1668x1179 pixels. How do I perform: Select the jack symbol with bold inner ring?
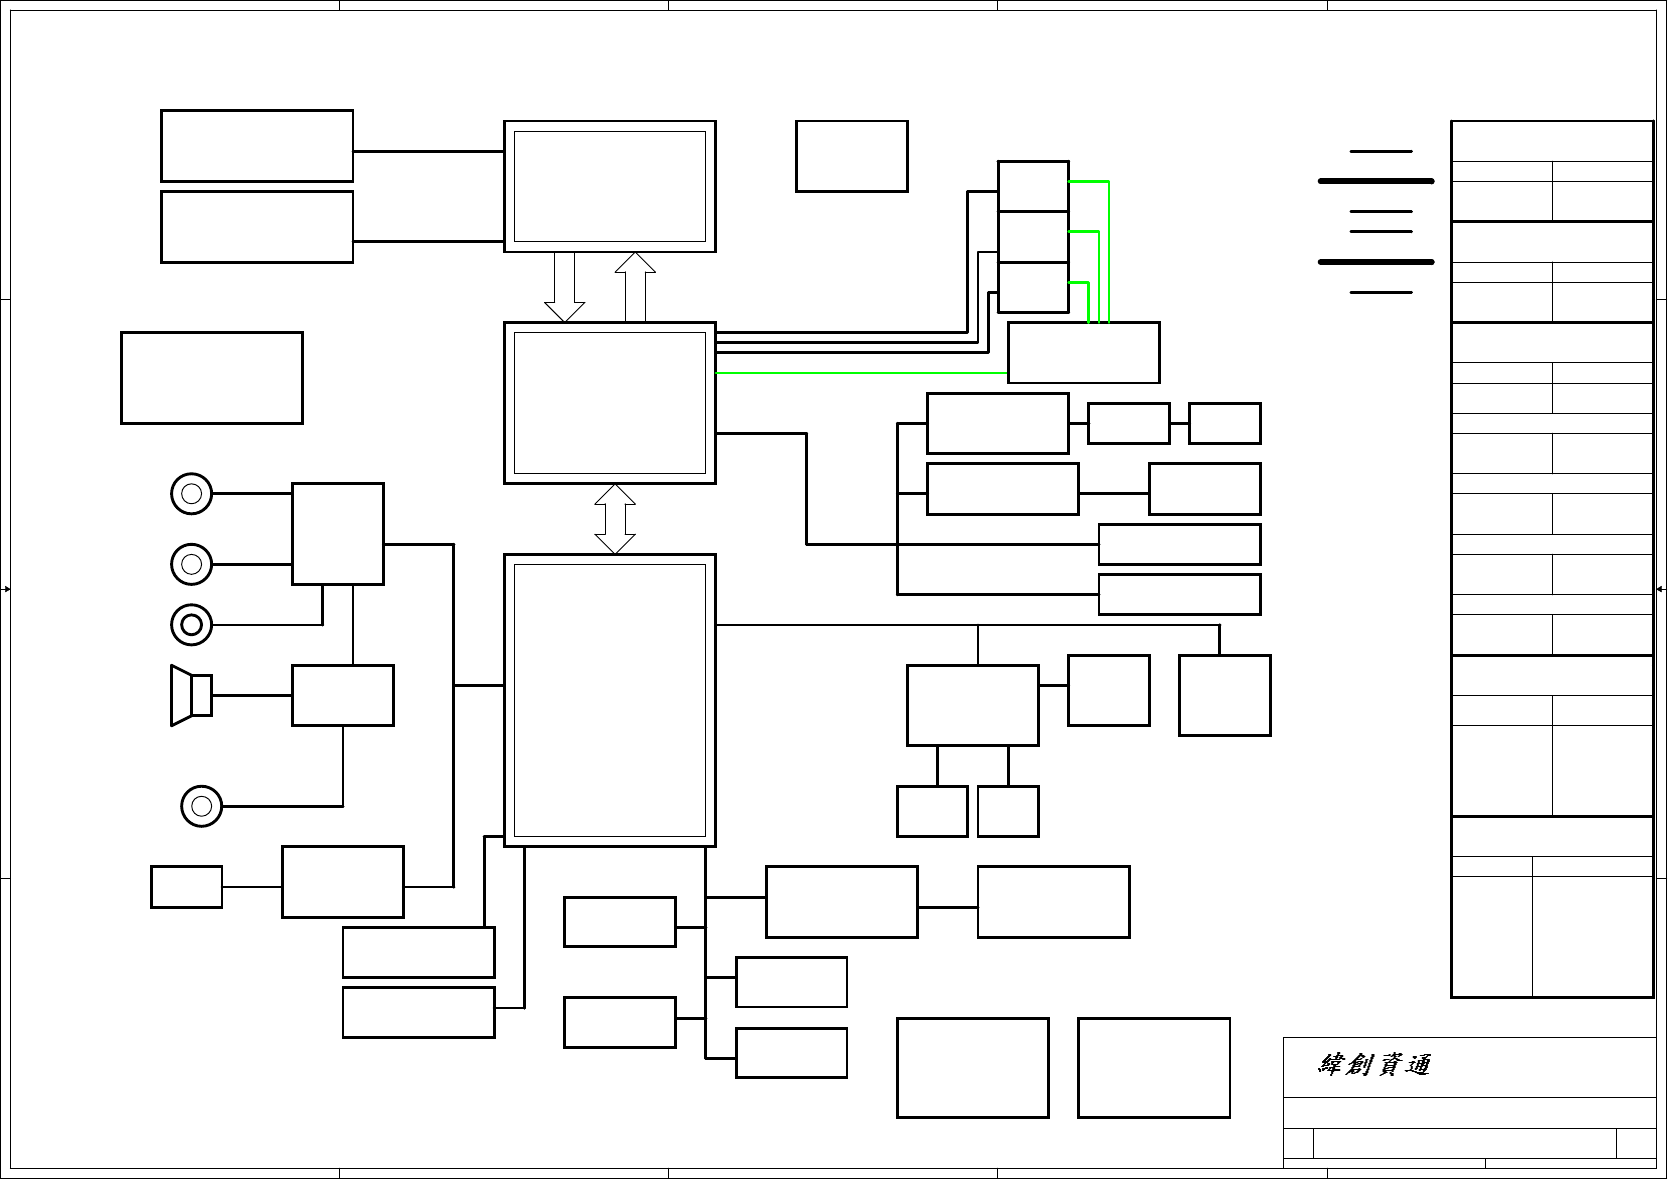(x=191, y=625)
